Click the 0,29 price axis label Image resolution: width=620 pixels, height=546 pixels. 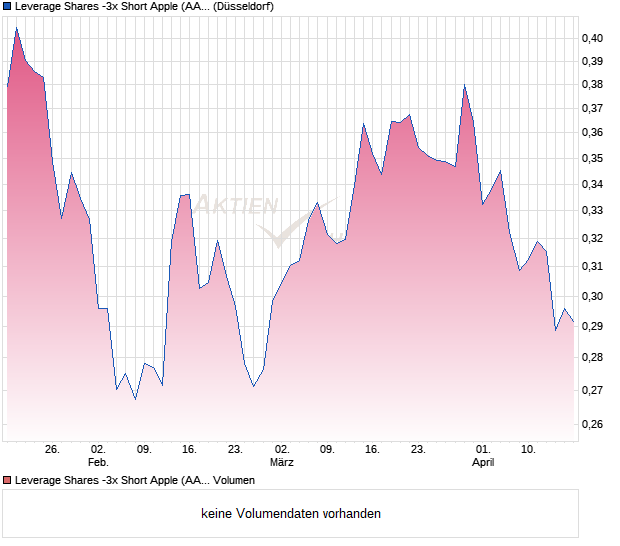tap(592, 326)
